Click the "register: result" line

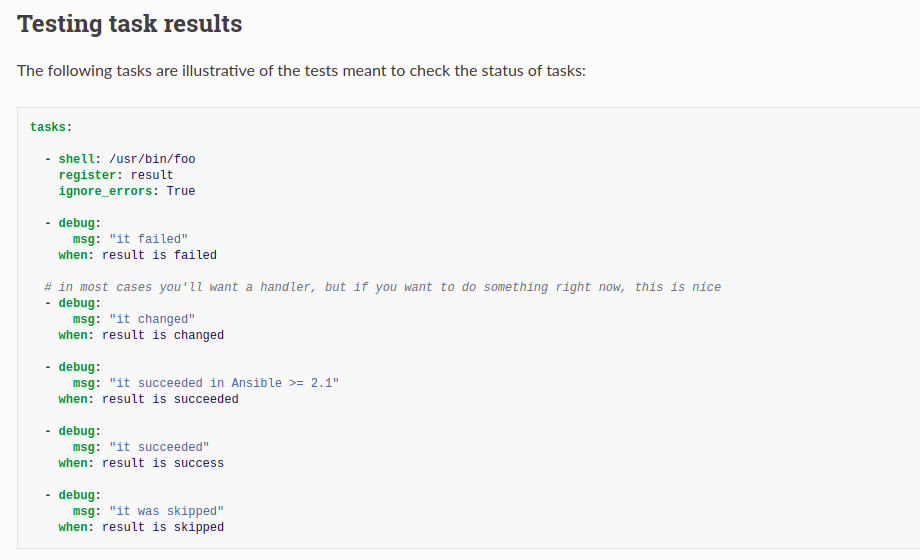pyautogui.click(x=116, y=175)
